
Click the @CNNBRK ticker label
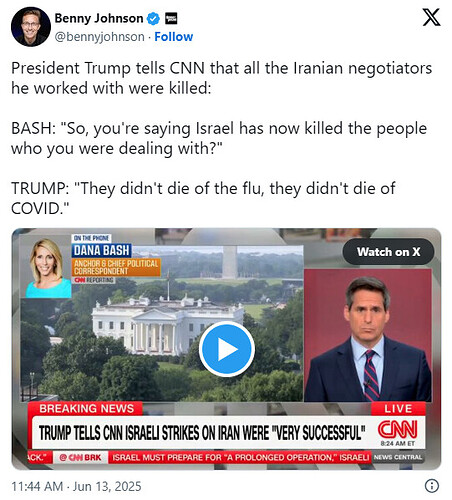[80, 457]
